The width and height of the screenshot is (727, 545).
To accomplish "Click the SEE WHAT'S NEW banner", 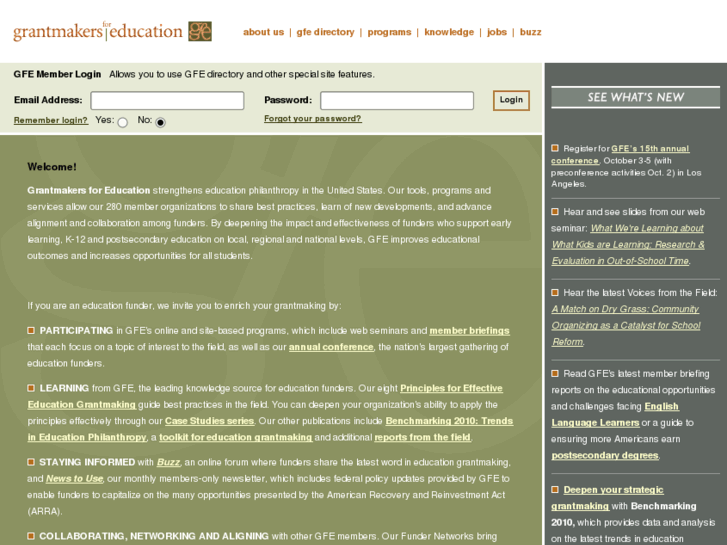I will (635, 97).
